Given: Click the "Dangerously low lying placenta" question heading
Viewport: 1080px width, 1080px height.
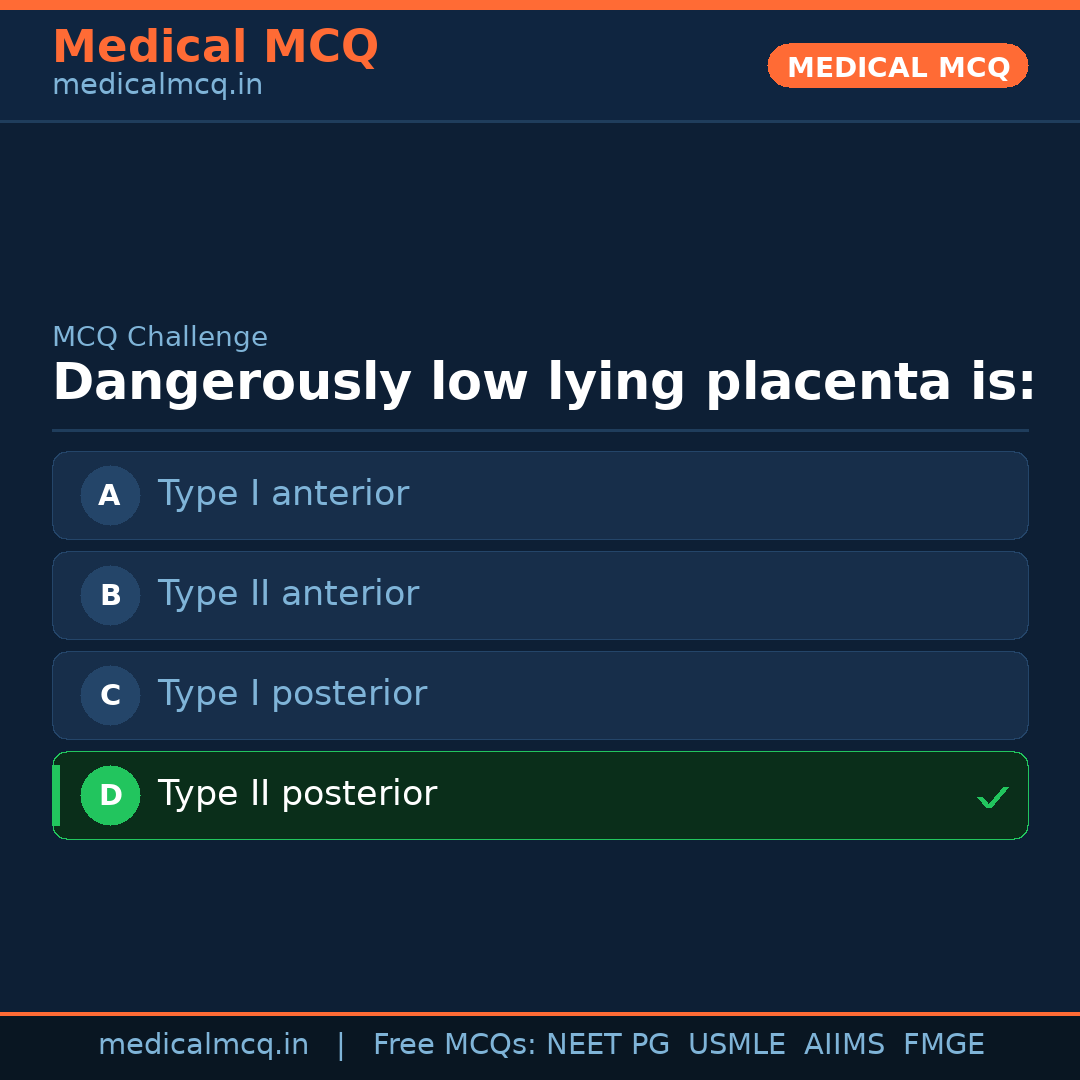Looking at the screenshot, I should click(x=544, y=383).
